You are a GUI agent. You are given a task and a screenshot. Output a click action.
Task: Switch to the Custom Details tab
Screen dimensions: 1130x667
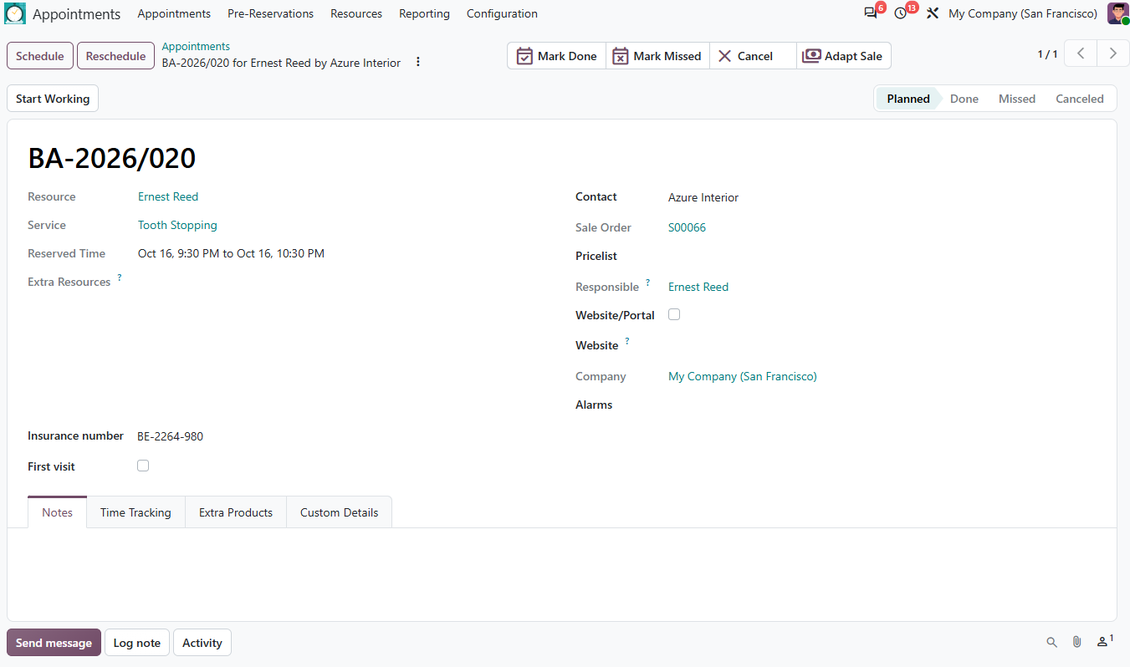339,512
